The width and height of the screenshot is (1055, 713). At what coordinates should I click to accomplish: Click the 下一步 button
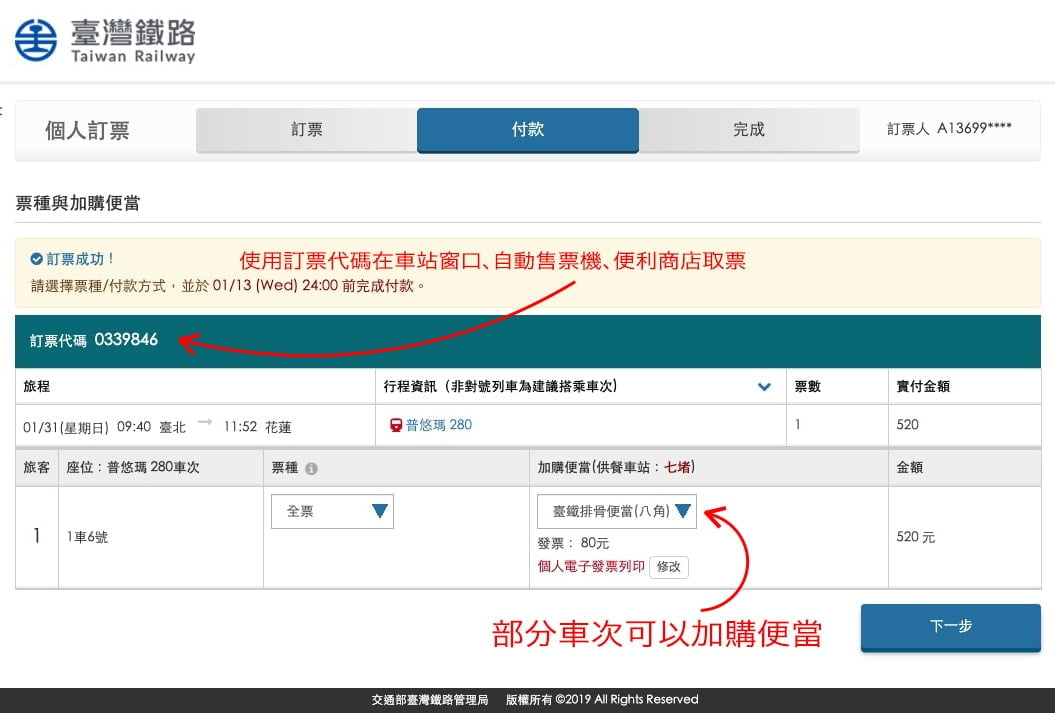click(950, 627)
